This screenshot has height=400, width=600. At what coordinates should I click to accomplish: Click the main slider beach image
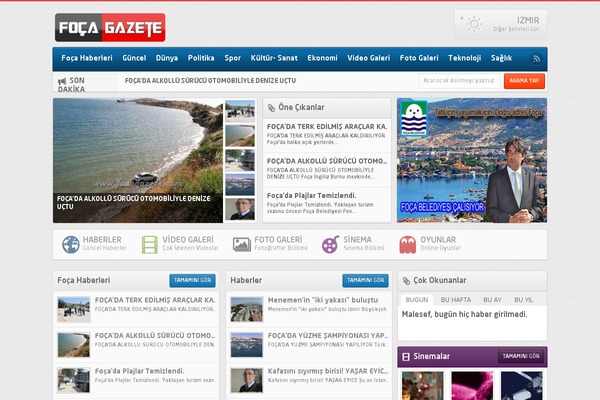(x=138, y=160)
